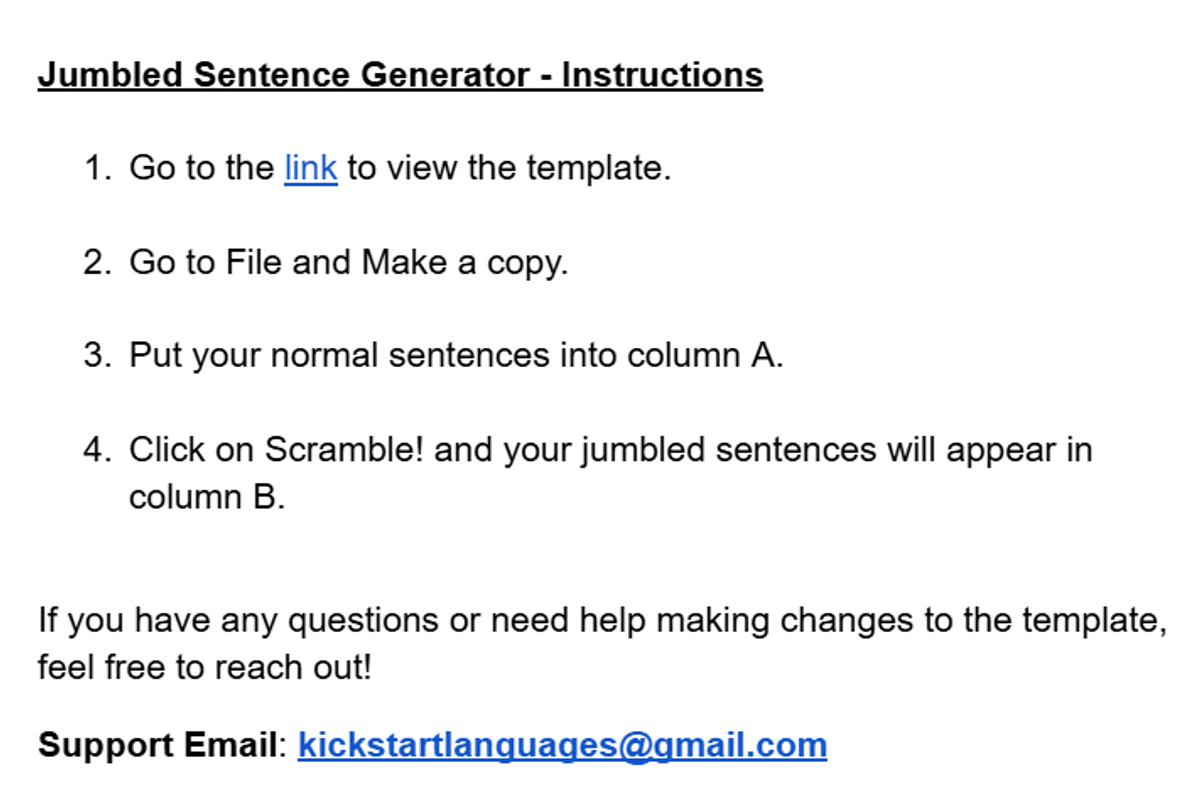Click the word "Instructions" in the title

[661, 75]
